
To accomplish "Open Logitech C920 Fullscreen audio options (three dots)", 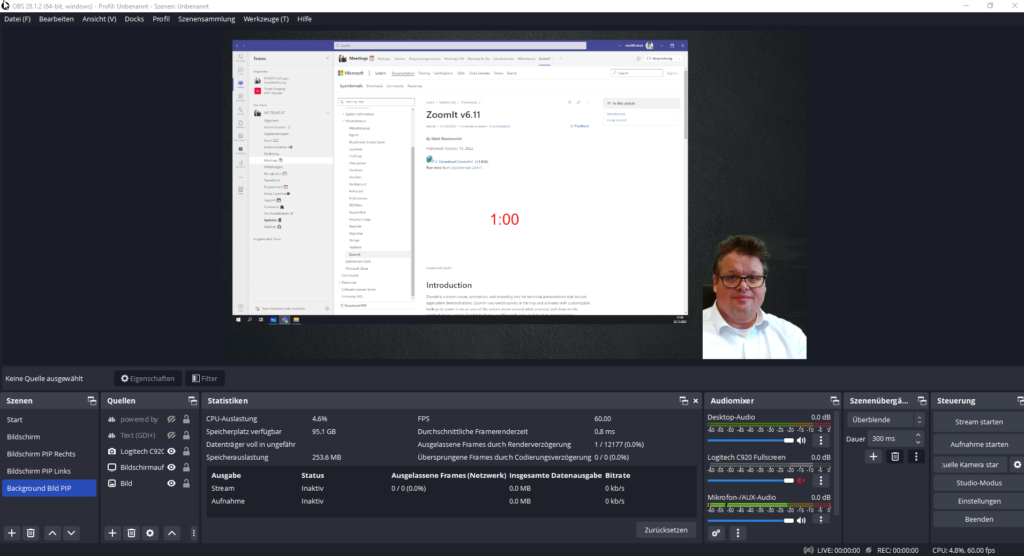I will coord(821,480).
